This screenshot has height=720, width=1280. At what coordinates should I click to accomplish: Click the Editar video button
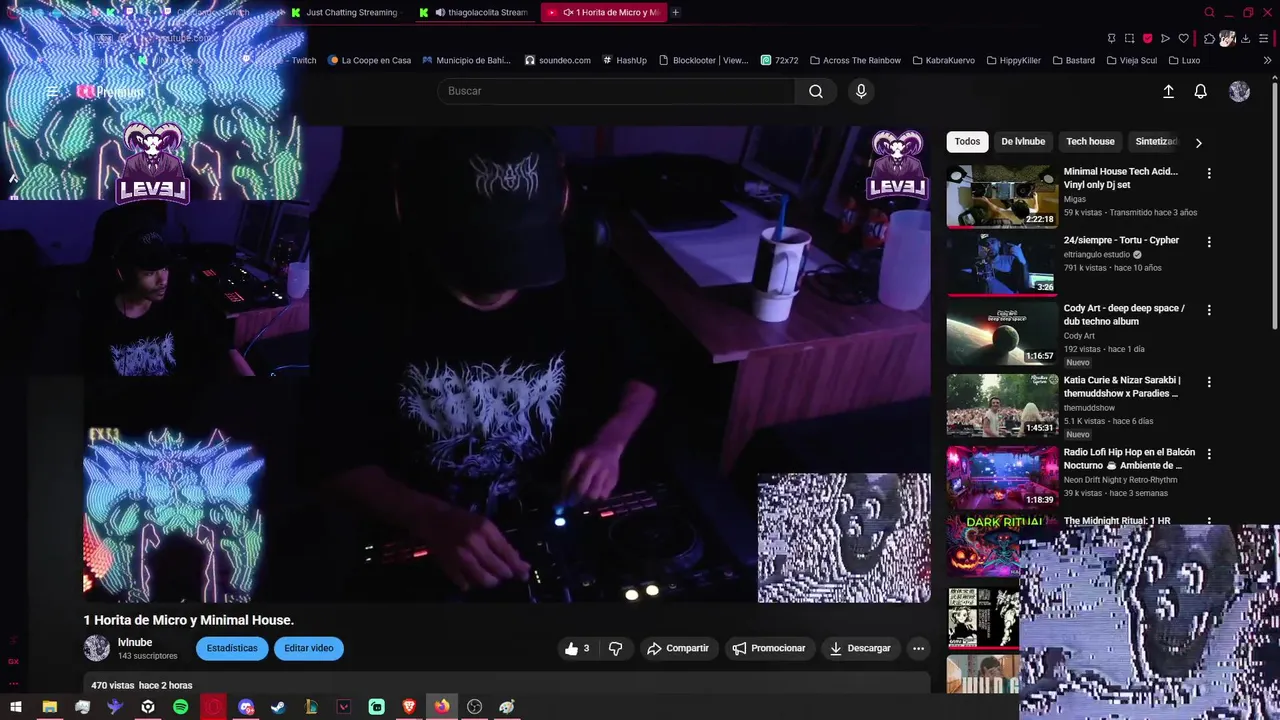point(309,648)
